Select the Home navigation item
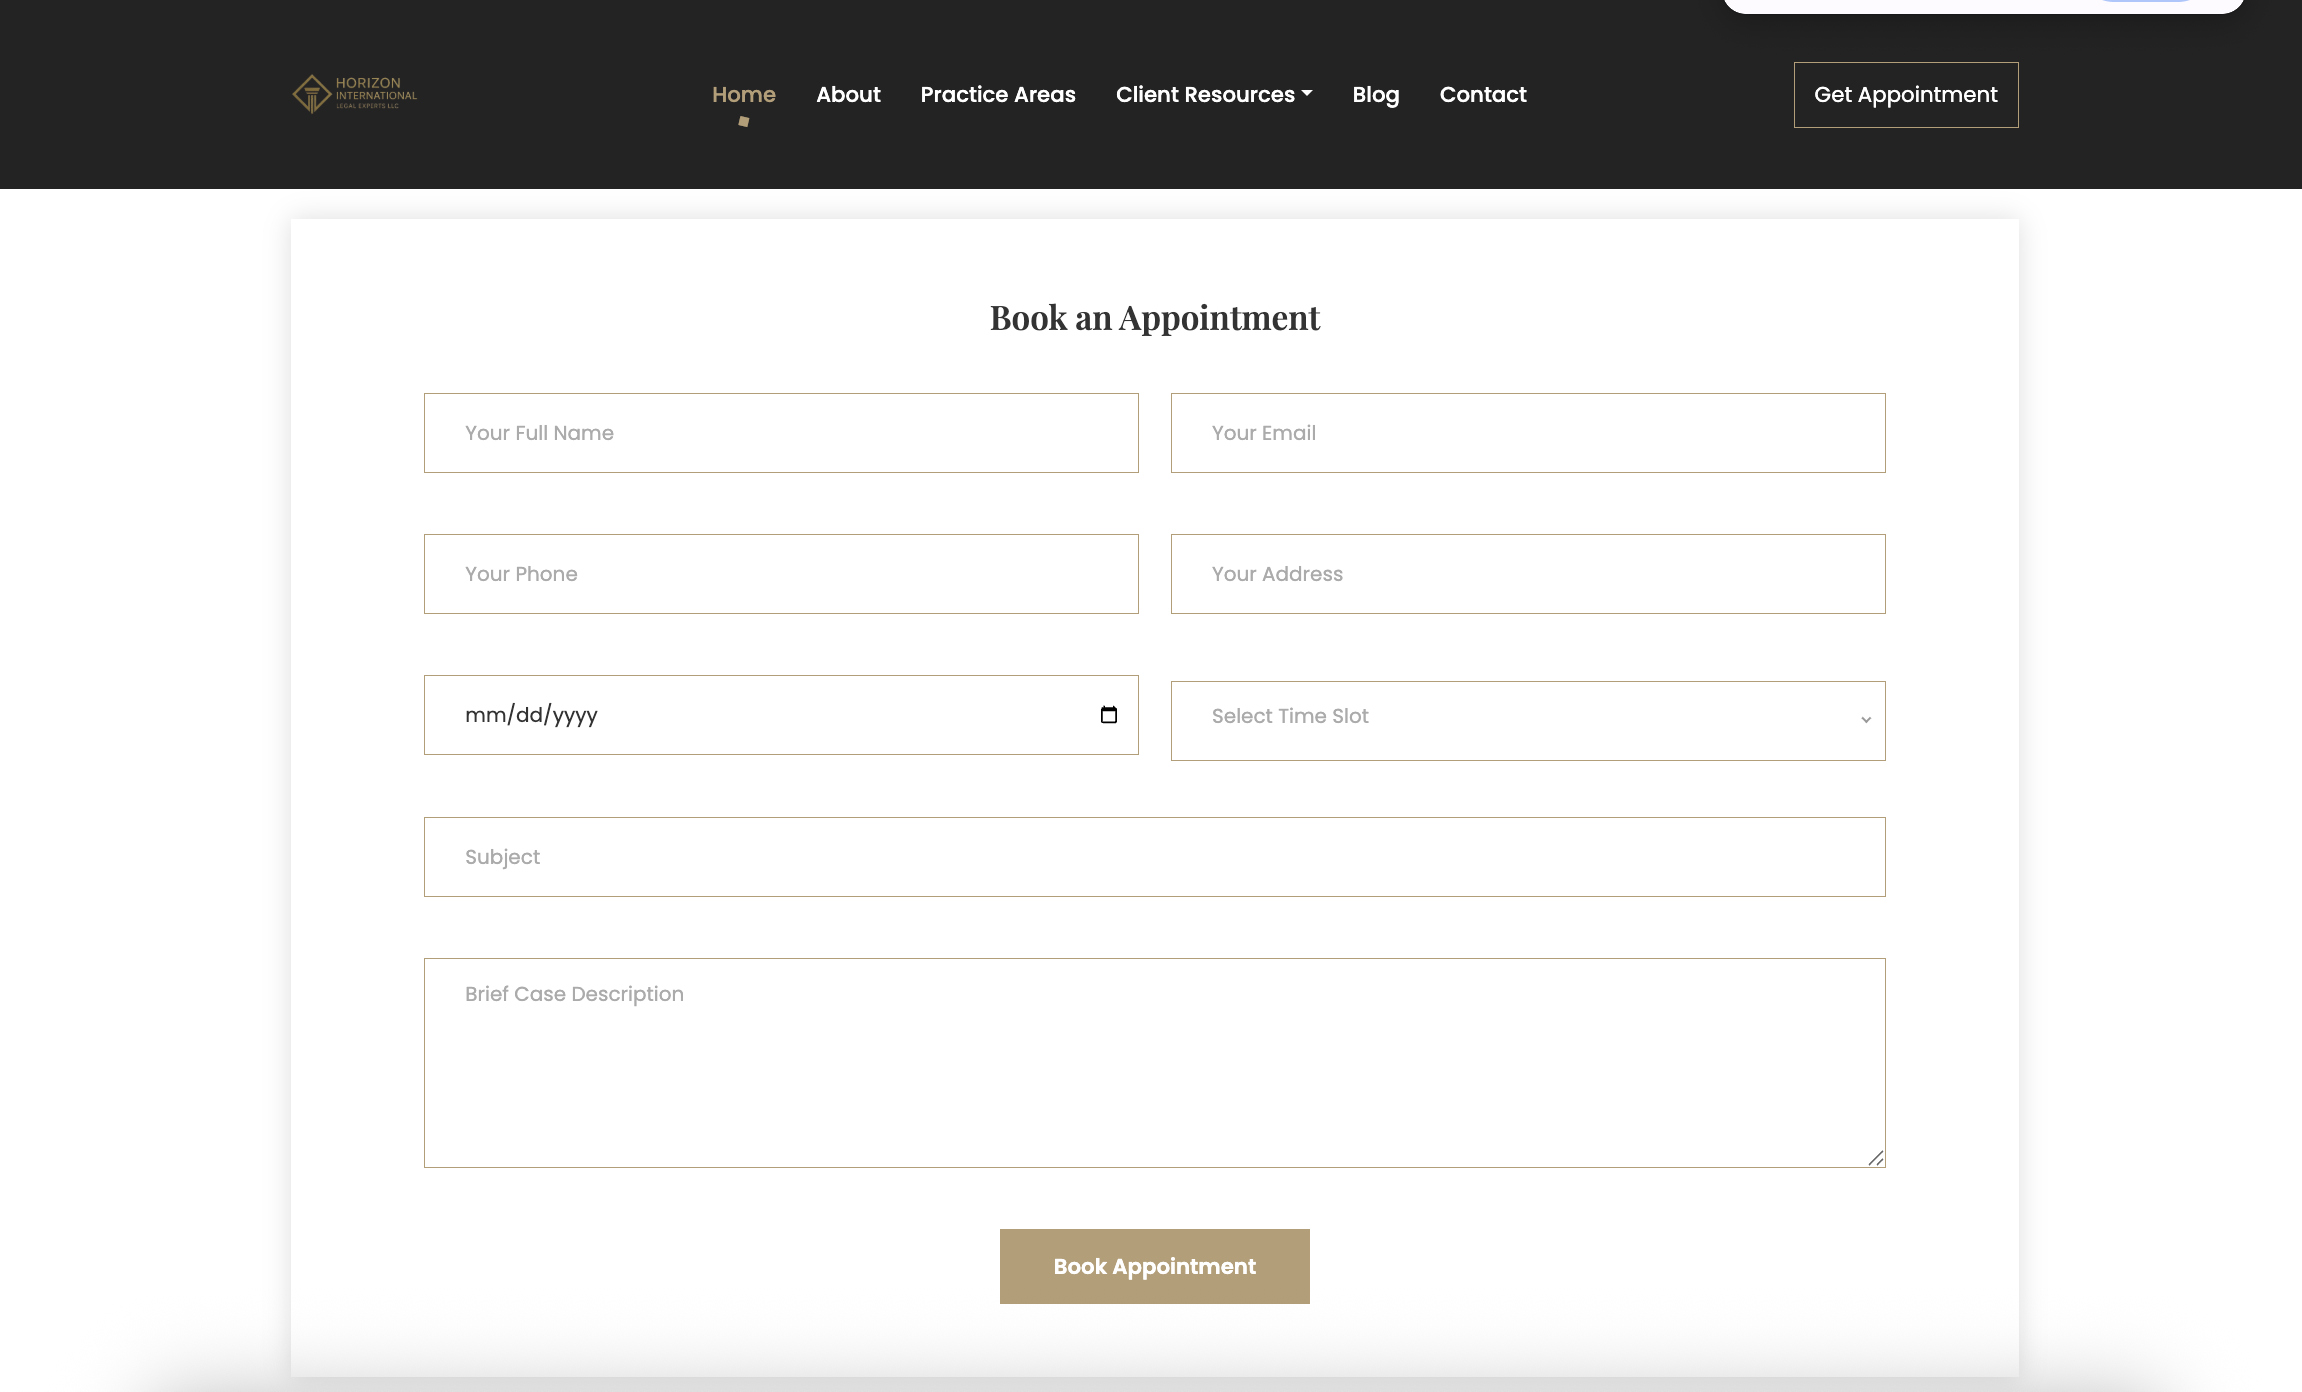This screenshot has width=2302, height=1392. tap(743, 94)
